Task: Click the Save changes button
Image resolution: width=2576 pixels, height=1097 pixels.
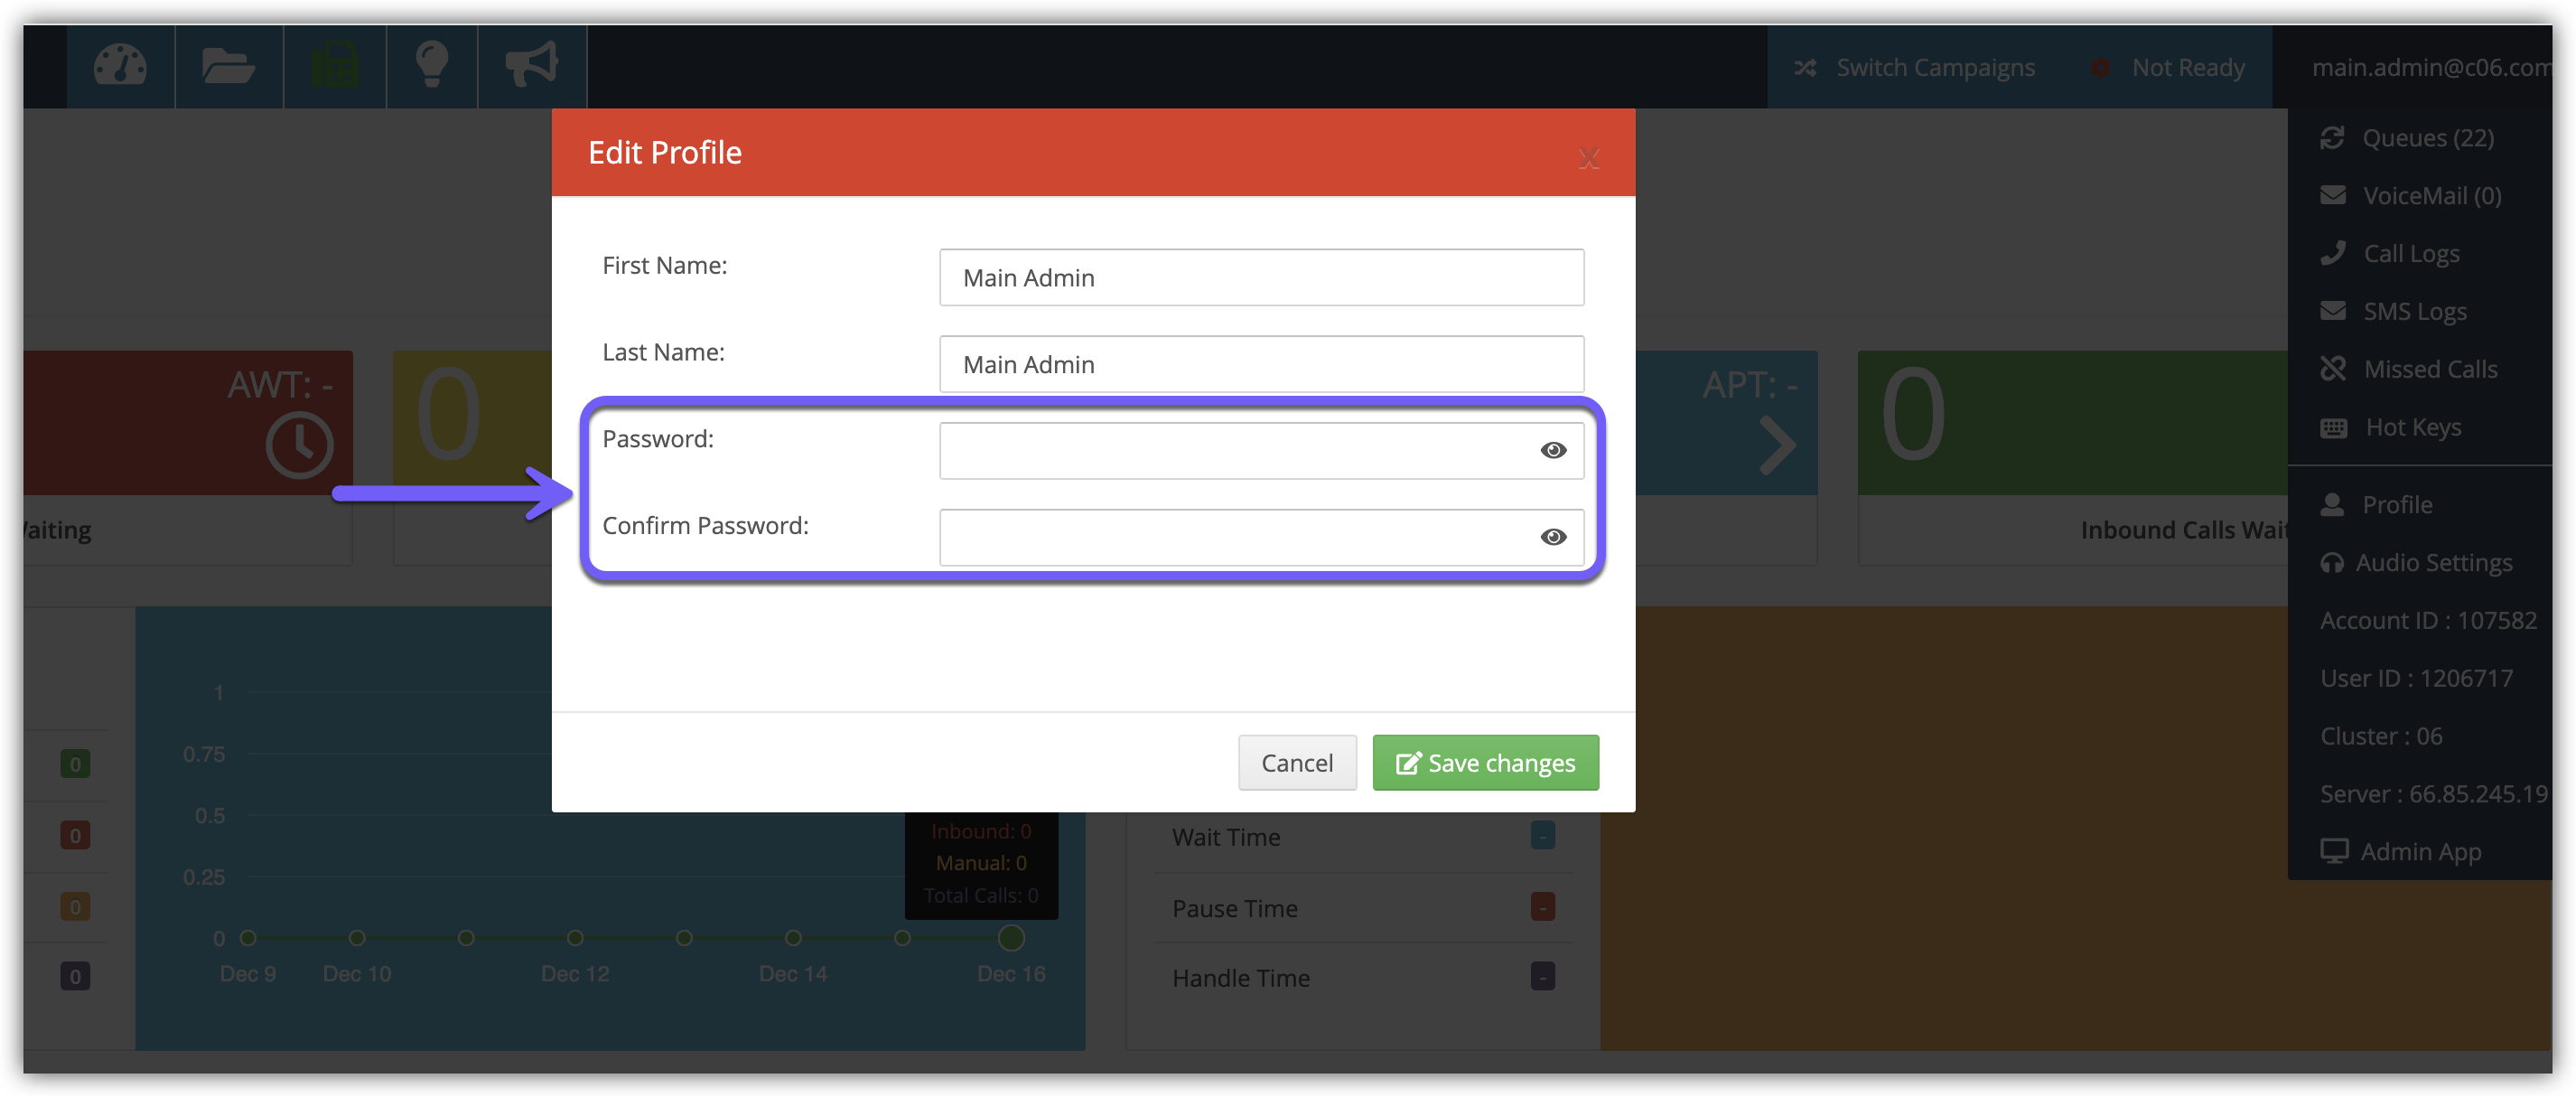Action: [x=1485, y=763]
